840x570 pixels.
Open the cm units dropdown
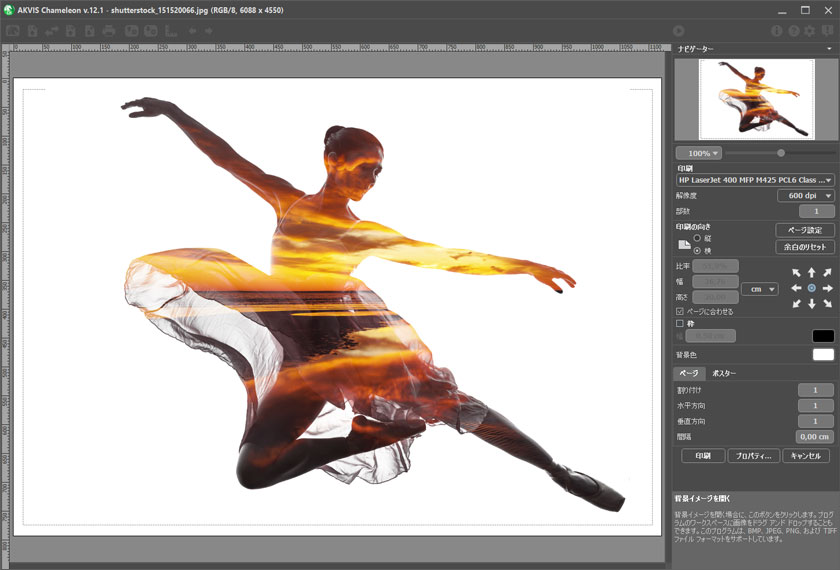click(760, 289)
